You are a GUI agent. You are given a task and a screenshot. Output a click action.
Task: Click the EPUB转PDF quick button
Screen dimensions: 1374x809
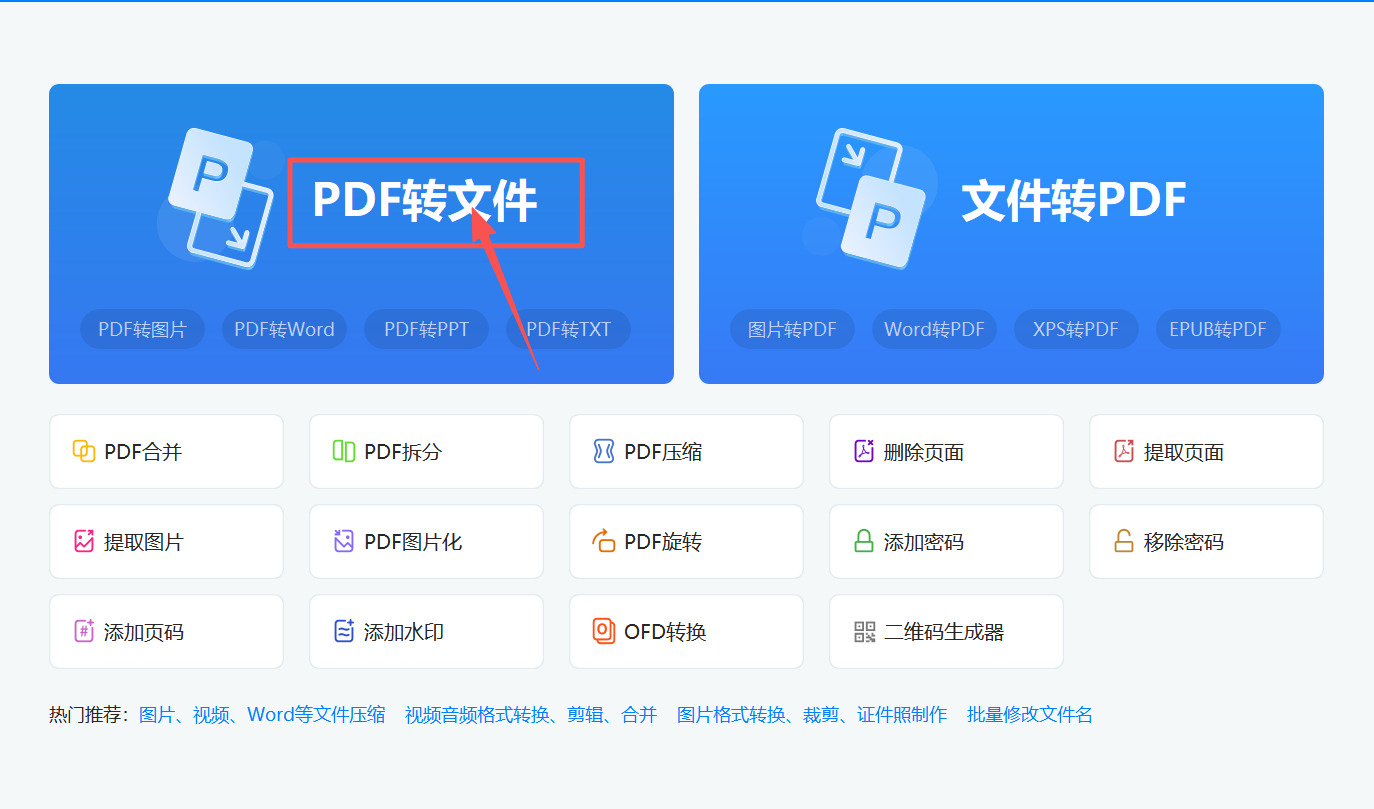point(1218,328)
